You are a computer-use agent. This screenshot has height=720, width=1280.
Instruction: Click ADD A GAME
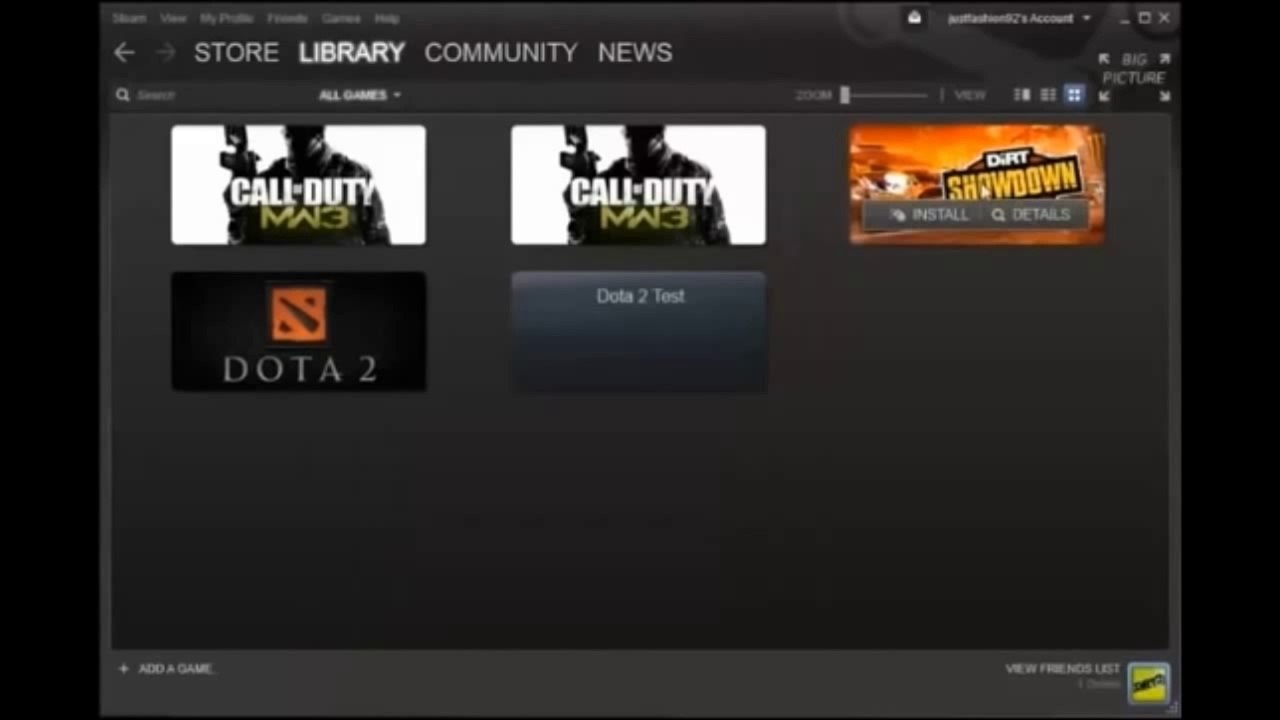(x=166, y=669)
